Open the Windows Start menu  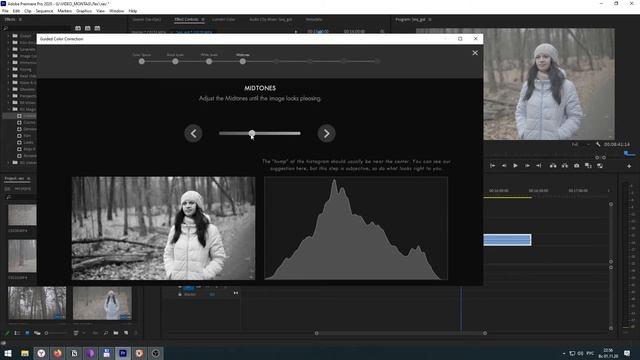pyautogui.click(x=8, y=353)
